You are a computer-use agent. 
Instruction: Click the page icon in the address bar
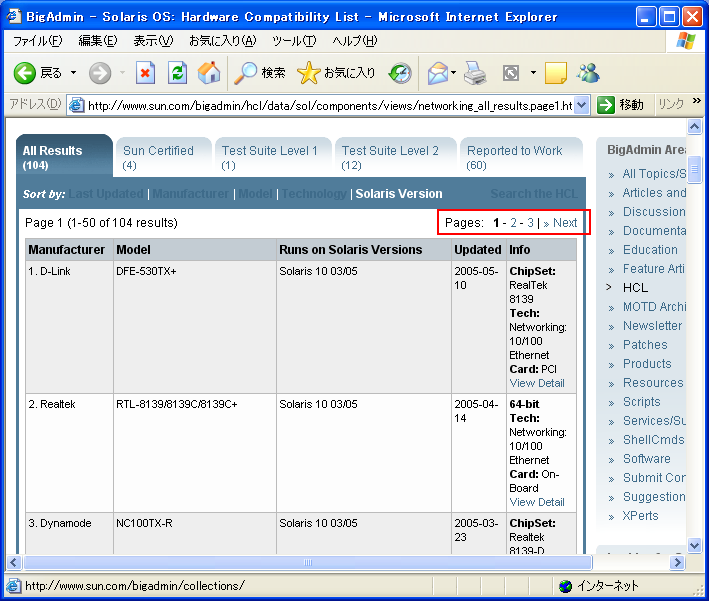tap(77, 105)
